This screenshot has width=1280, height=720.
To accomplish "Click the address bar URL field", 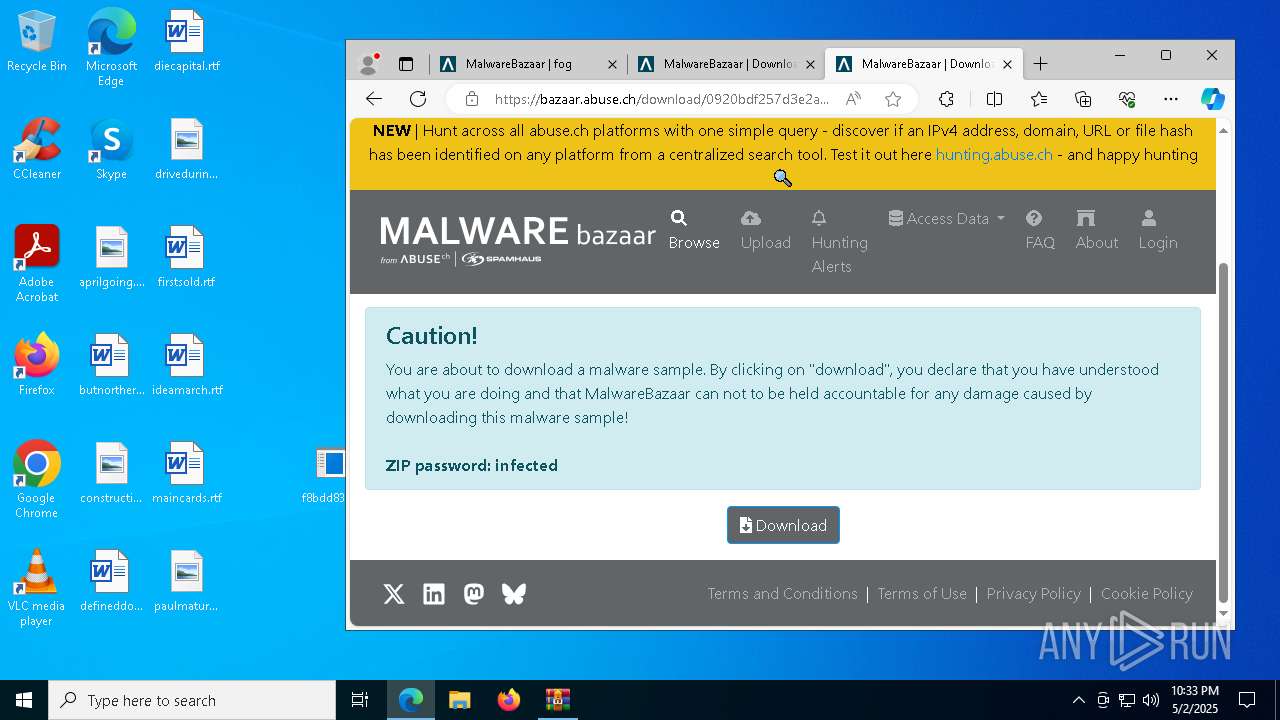I will pos(662,99).
